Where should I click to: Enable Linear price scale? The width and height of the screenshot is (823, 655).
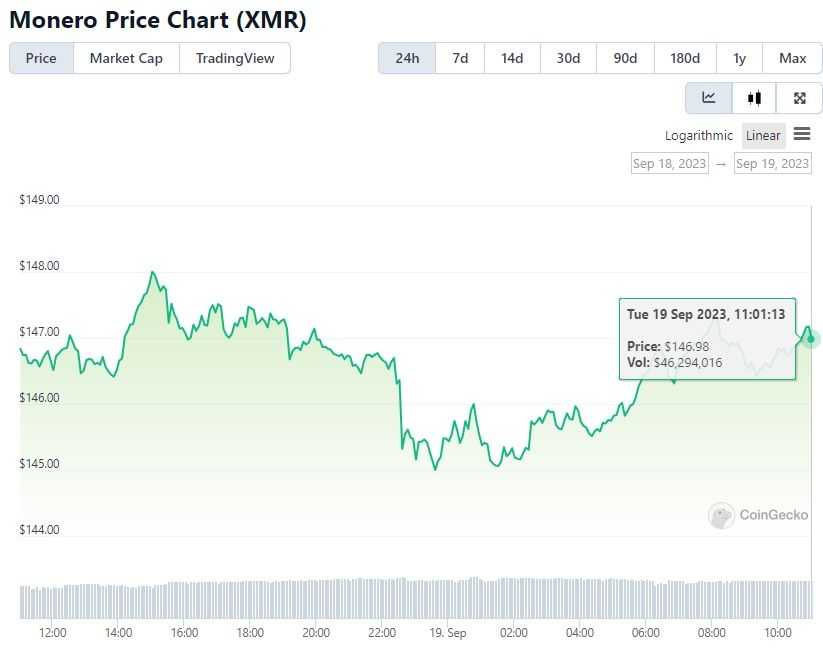762,135
